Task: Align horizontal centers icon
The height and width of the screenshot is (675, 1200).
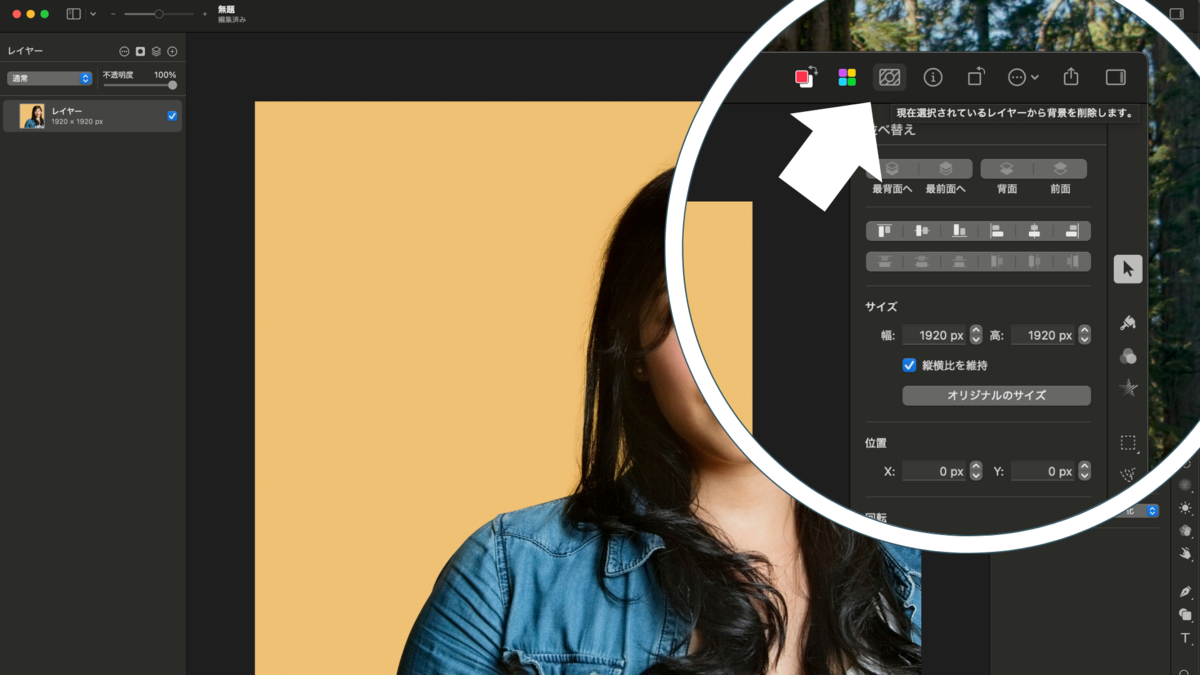Action: [1035, 231]
